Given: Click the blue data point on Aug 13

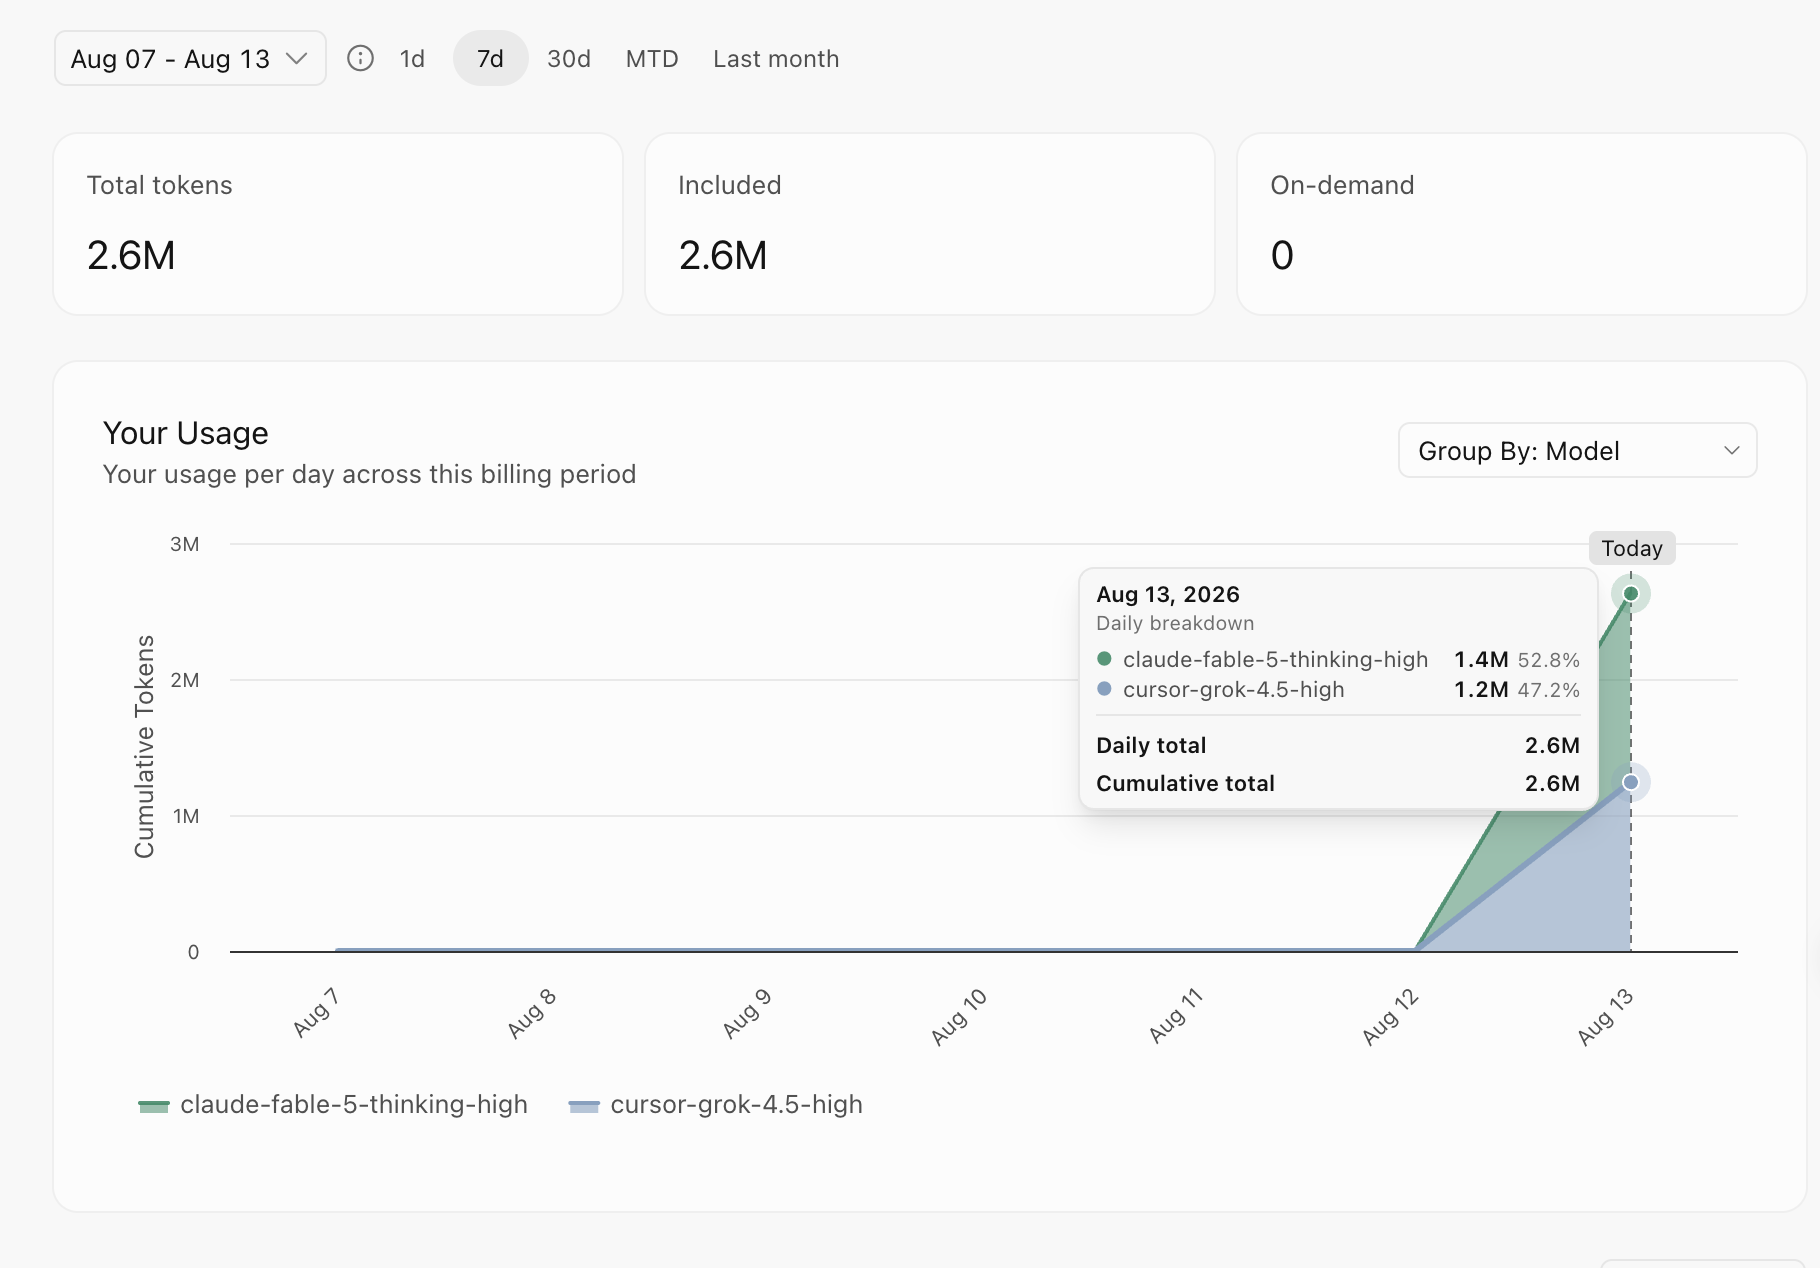Looking at the screenshot, I should click(x=1631, y=782).
